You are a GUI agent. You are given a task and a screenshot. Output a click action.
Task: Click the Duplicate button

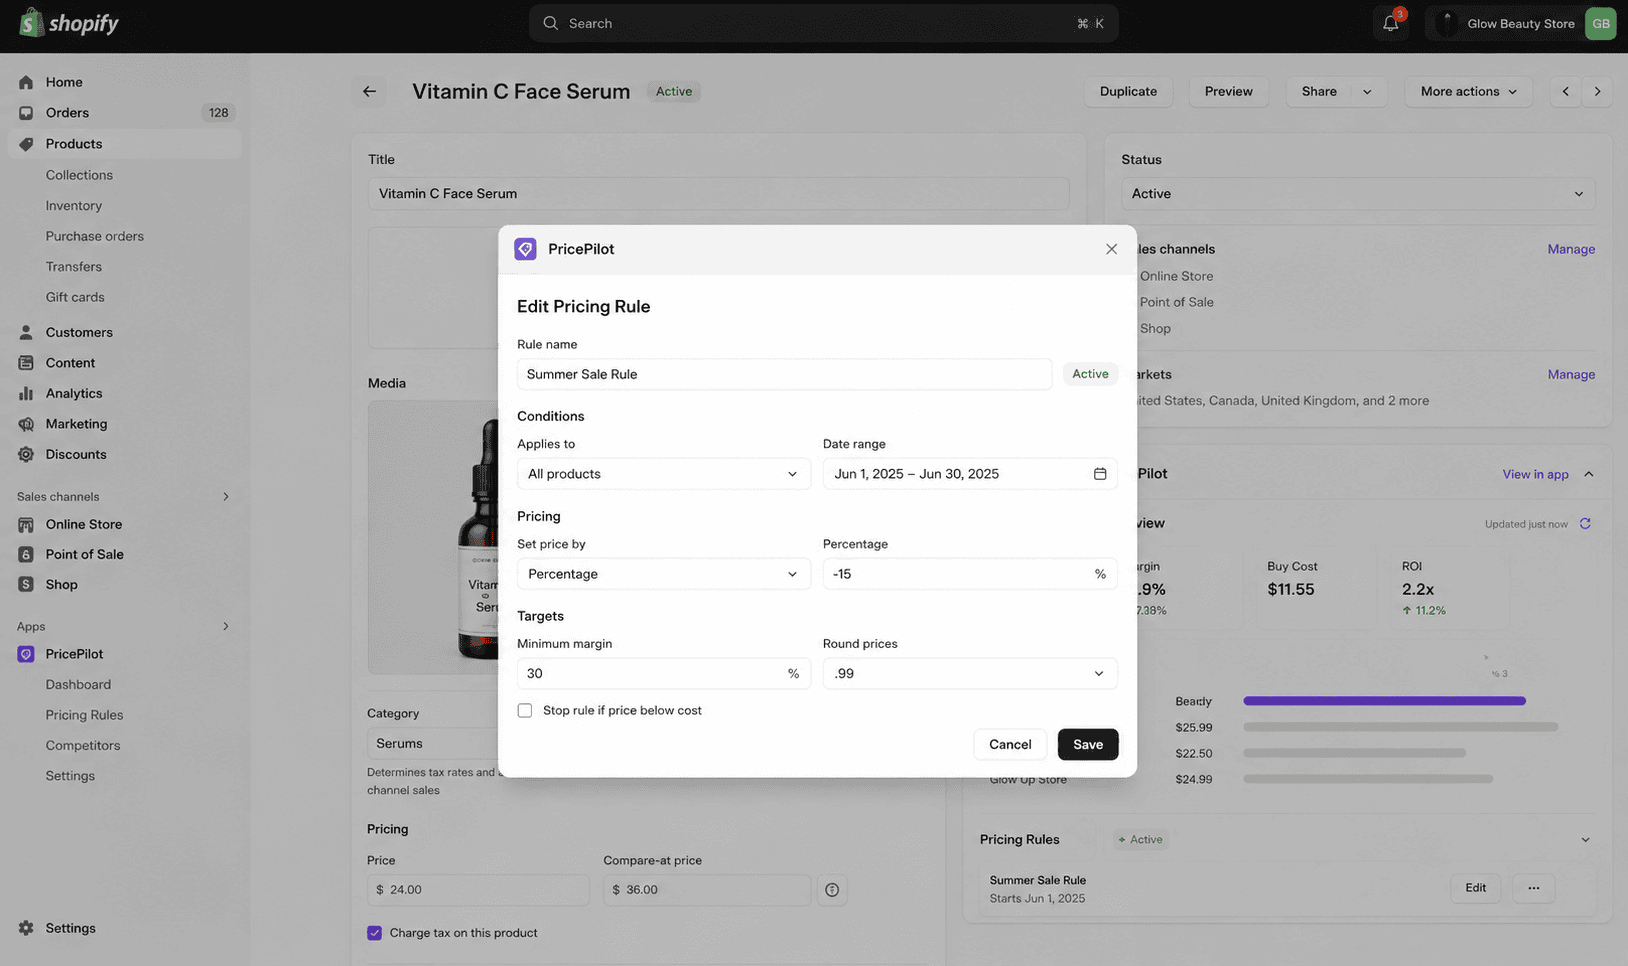[1128, 91]
